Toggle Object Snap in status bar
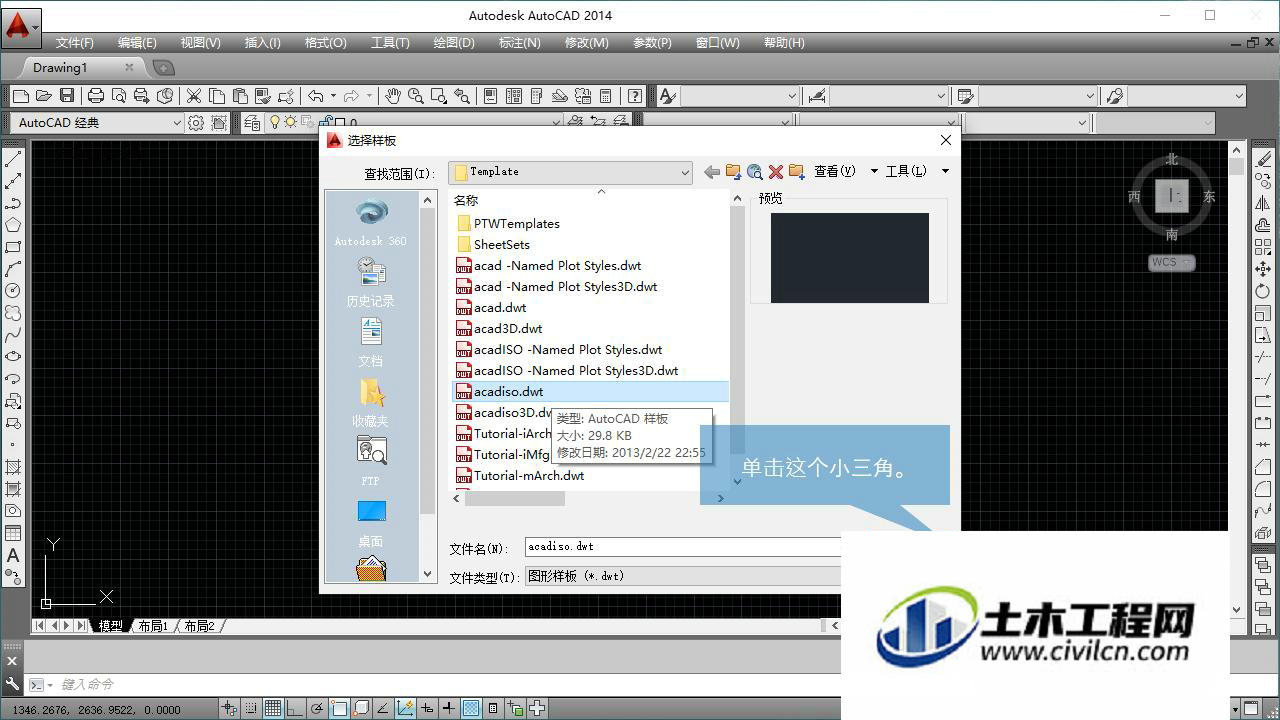Image resolution: width=1280 pixels, height=720 pixels. click(x=339, y=709)
